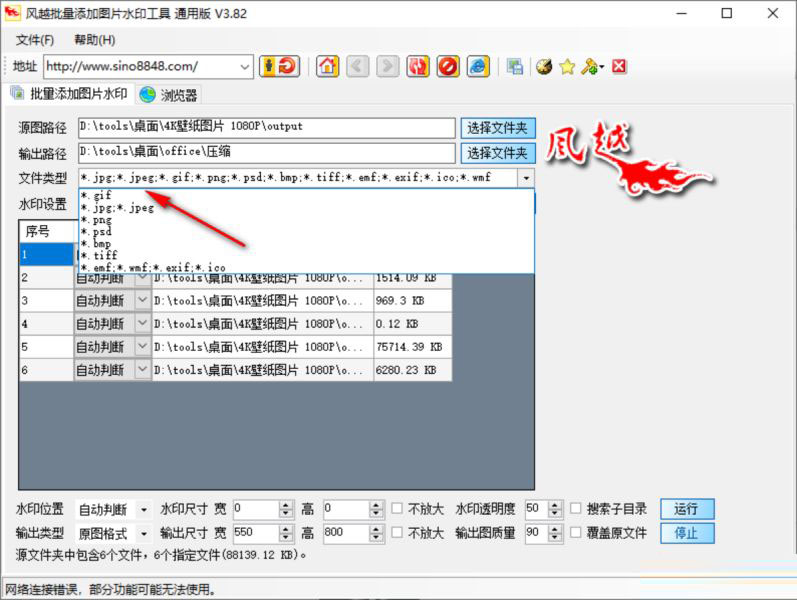
Task: Click the go/refresh address button icon
Action: [280, 66]
